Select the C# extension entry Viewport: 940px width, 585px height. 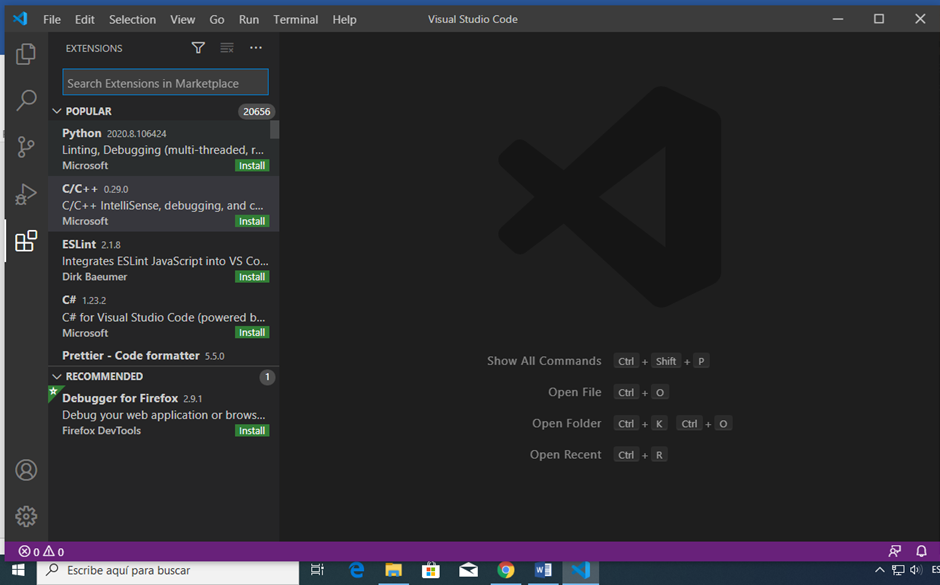click(163, 316)
